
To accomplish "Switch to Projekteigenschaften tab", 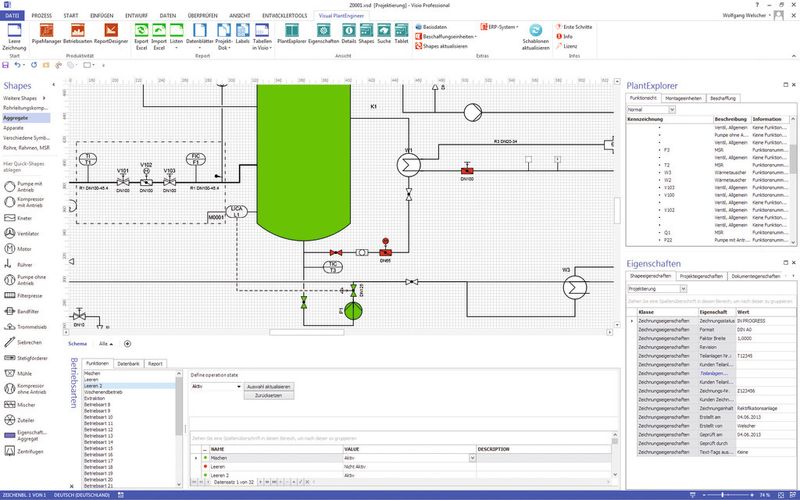I will [x=701, y=276].
